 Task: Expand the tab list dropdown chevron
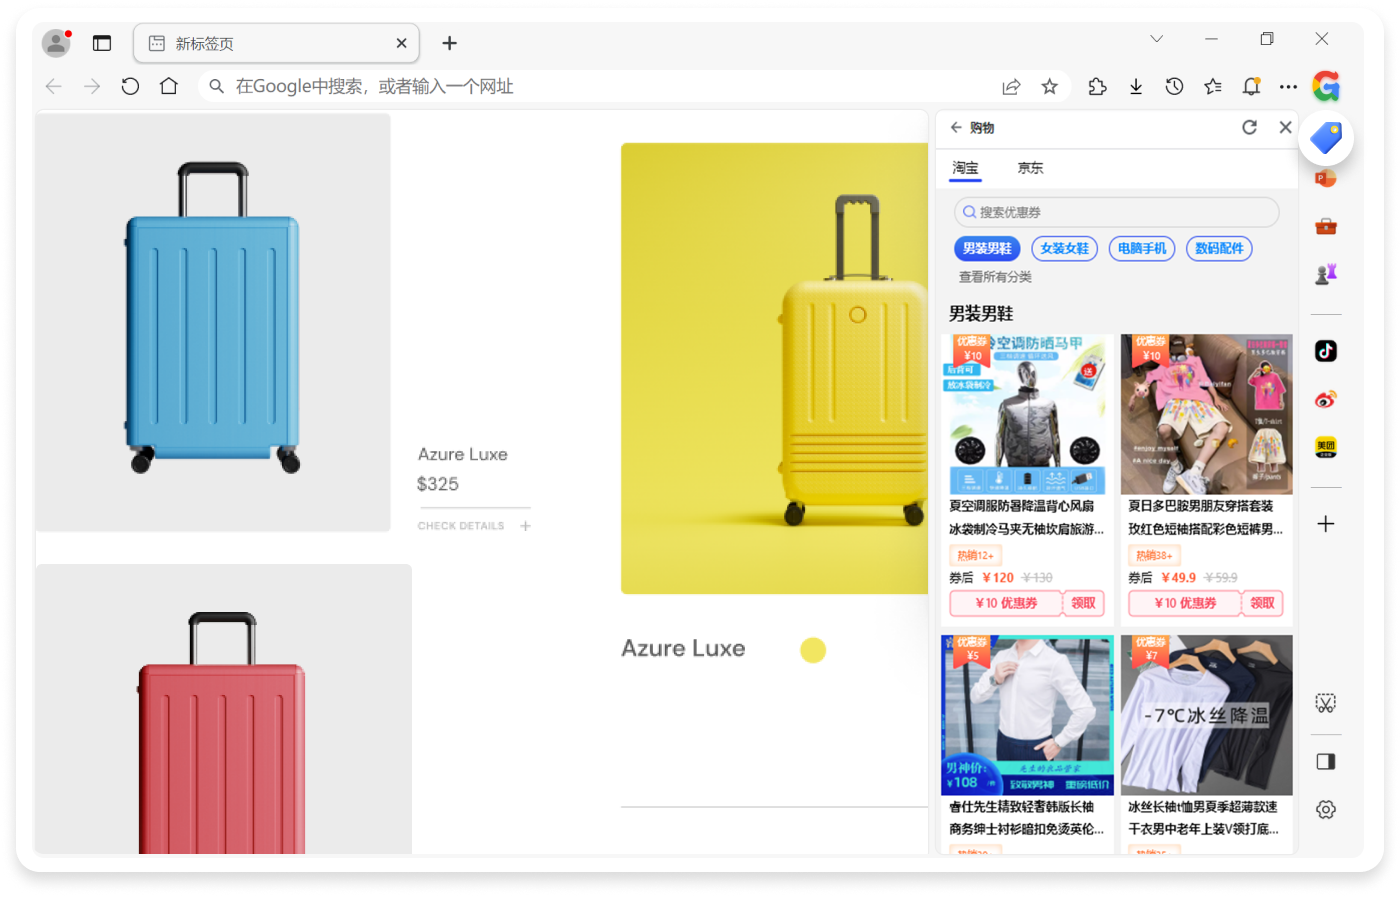(1157, 39)
